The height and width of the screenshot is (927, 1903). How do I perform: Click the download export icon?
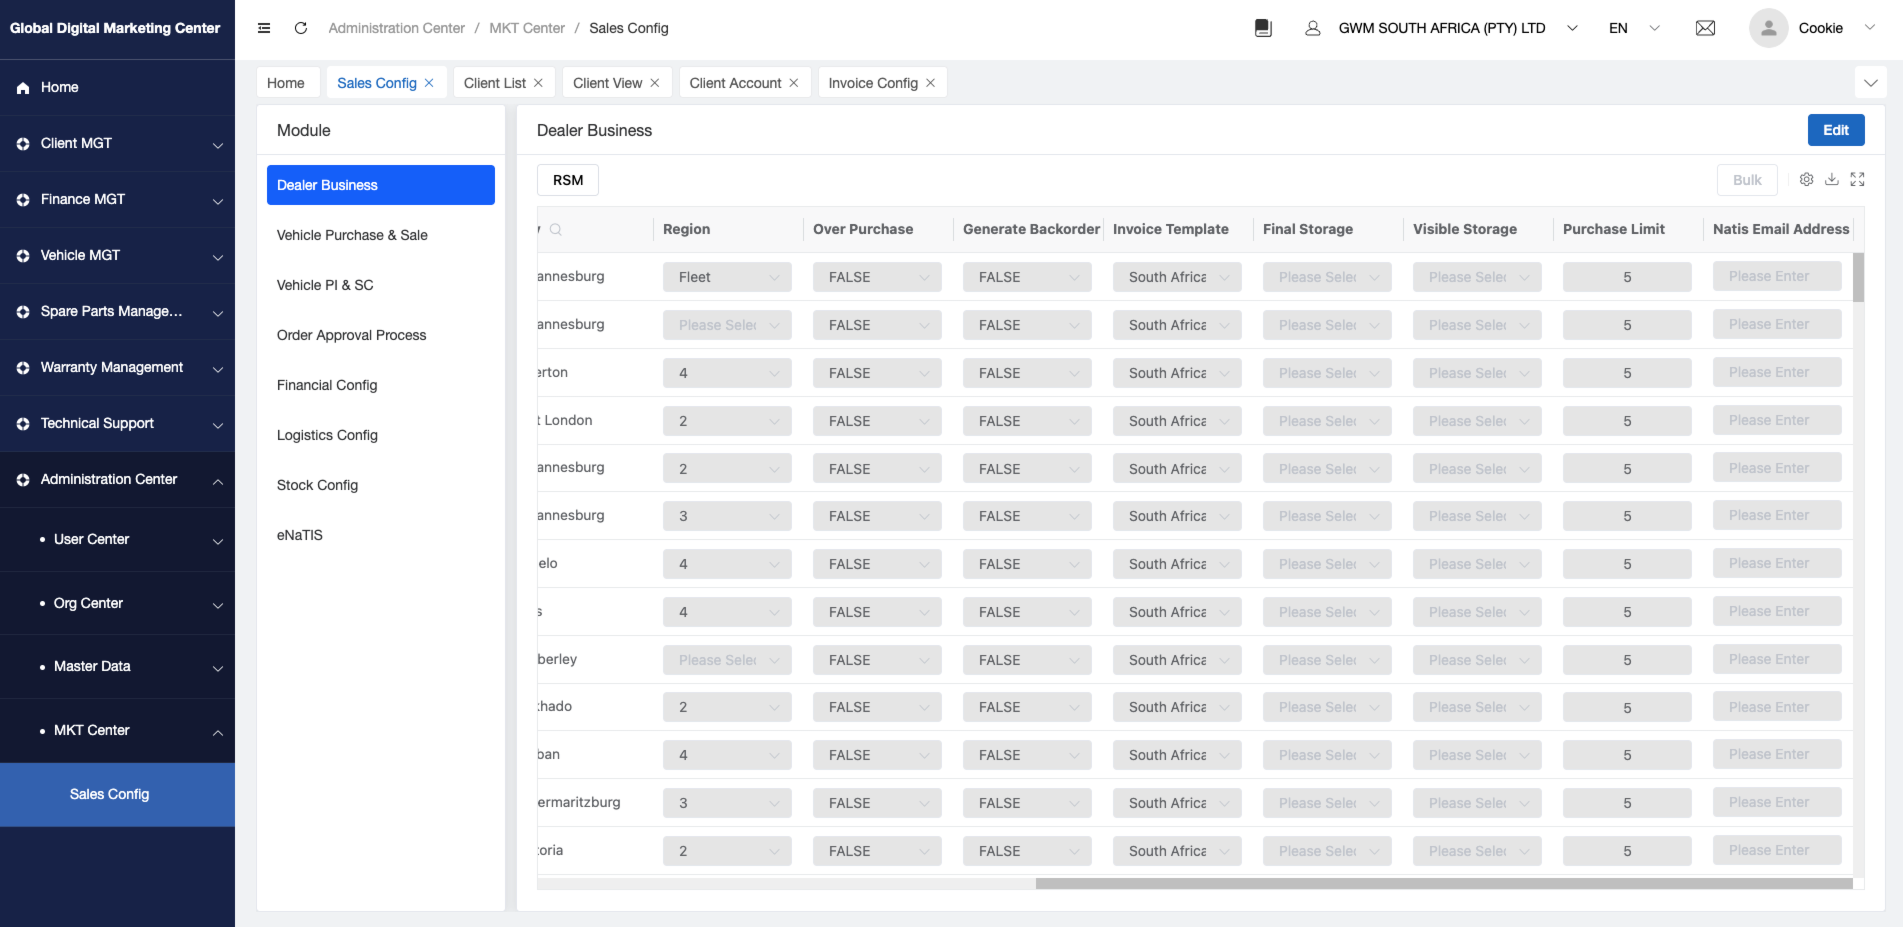[1831, 180]
